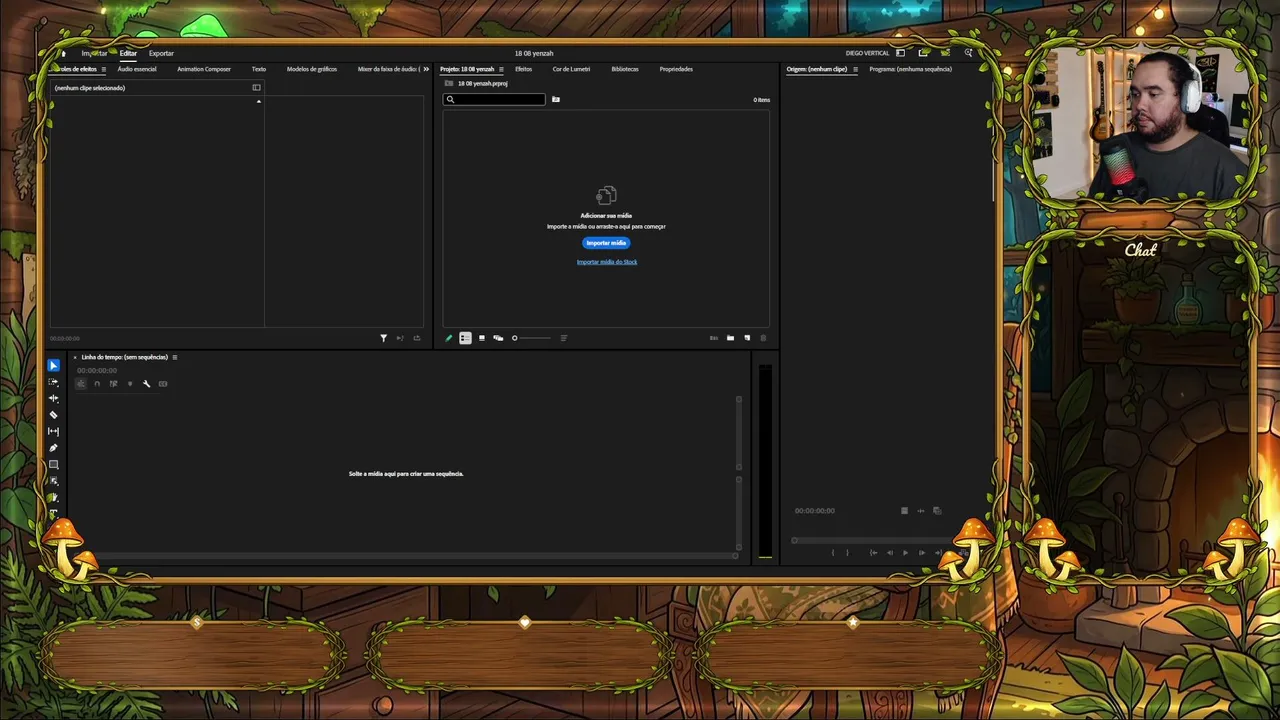1280x720 pixels.
Task: Switch Project panel to list view
Action: pos(465,338)
